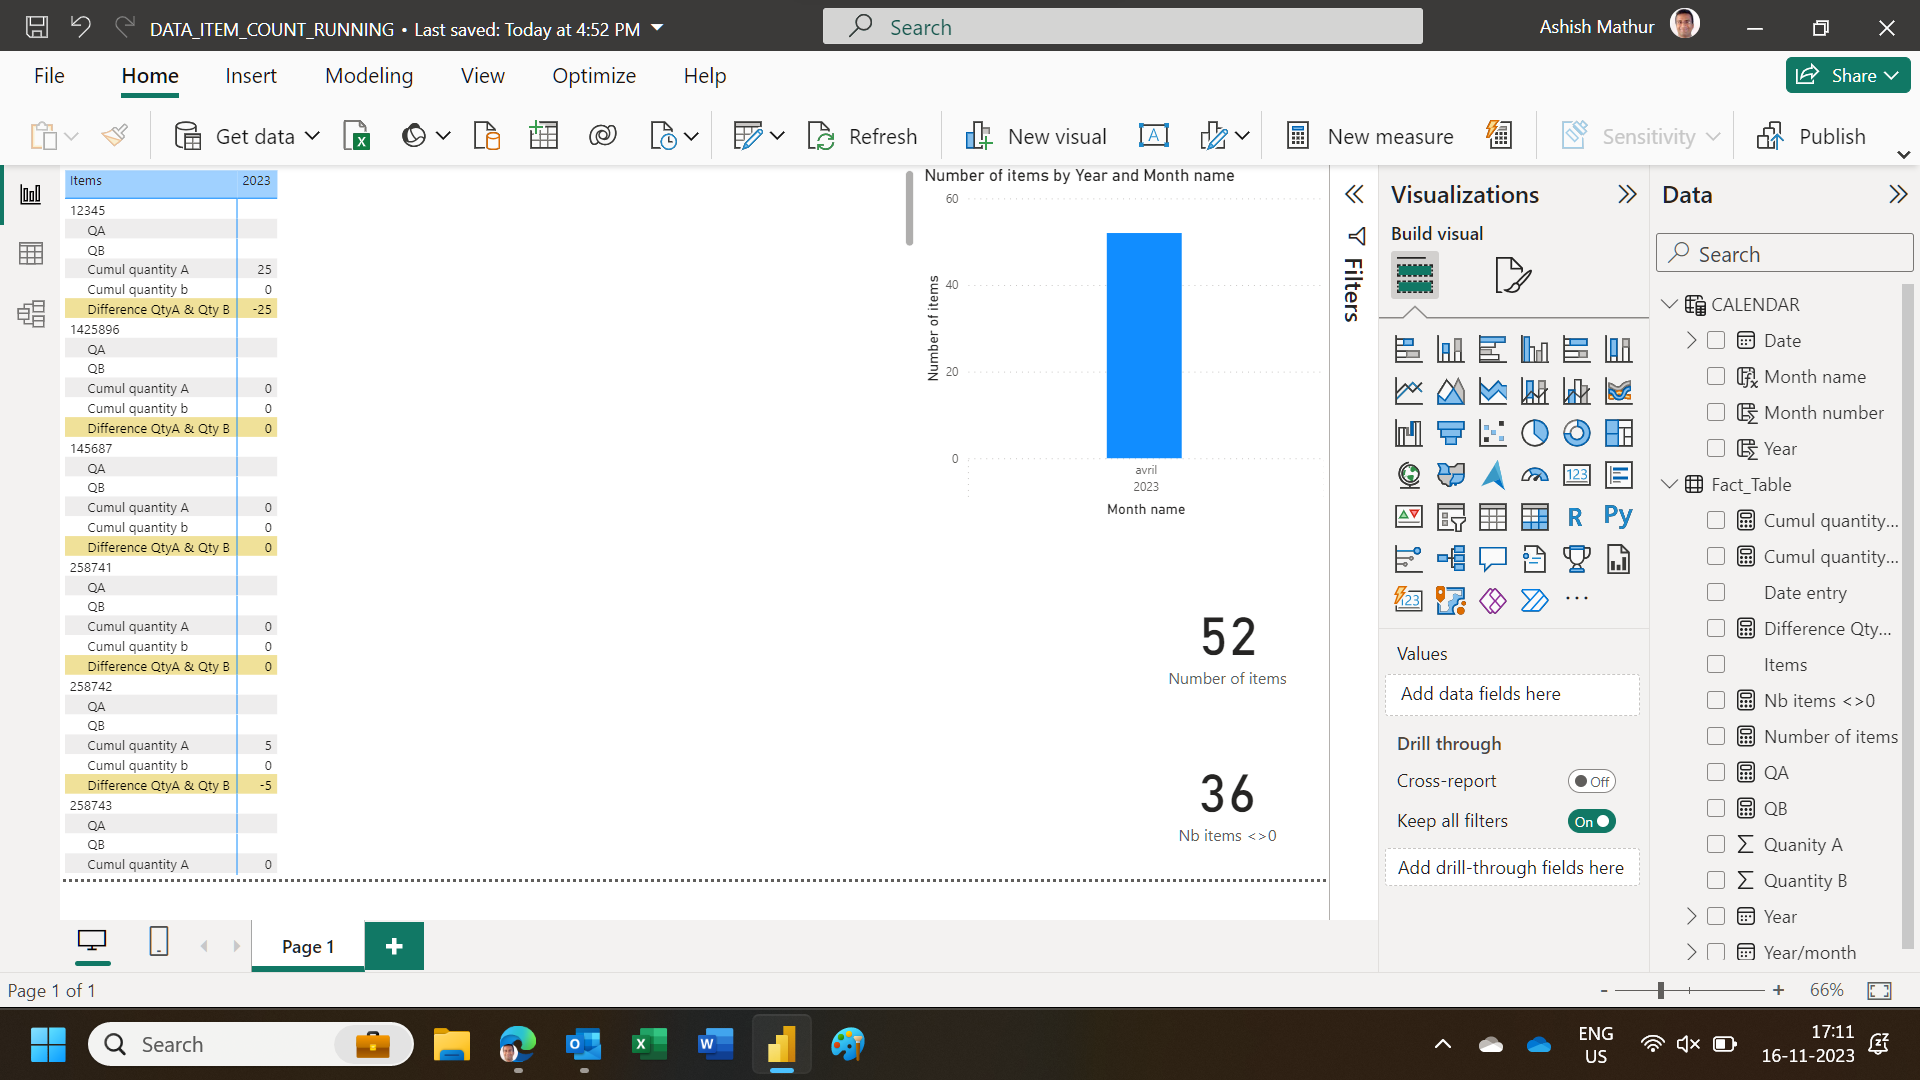Publish the report
Screen dimensions: 1920x1080
coord(1811,136)
